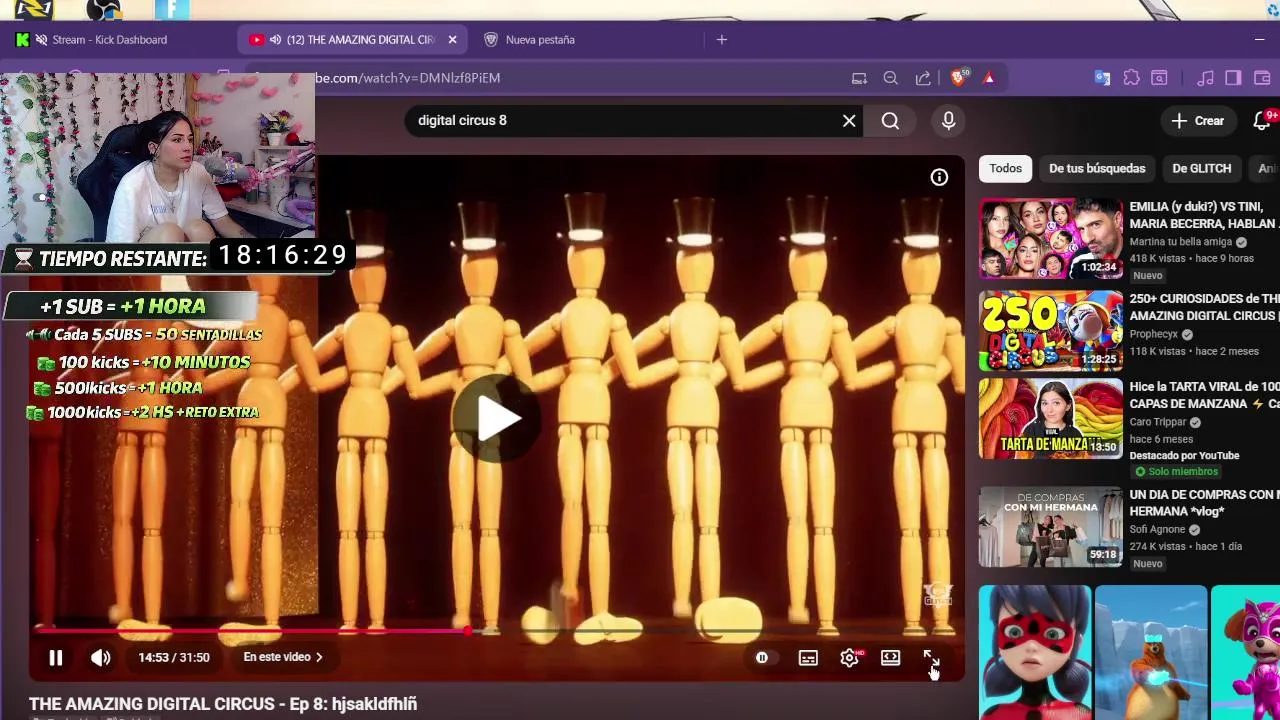Click into the 'digital circus 8' search field

pyautogui.click(x=625, y=120)
